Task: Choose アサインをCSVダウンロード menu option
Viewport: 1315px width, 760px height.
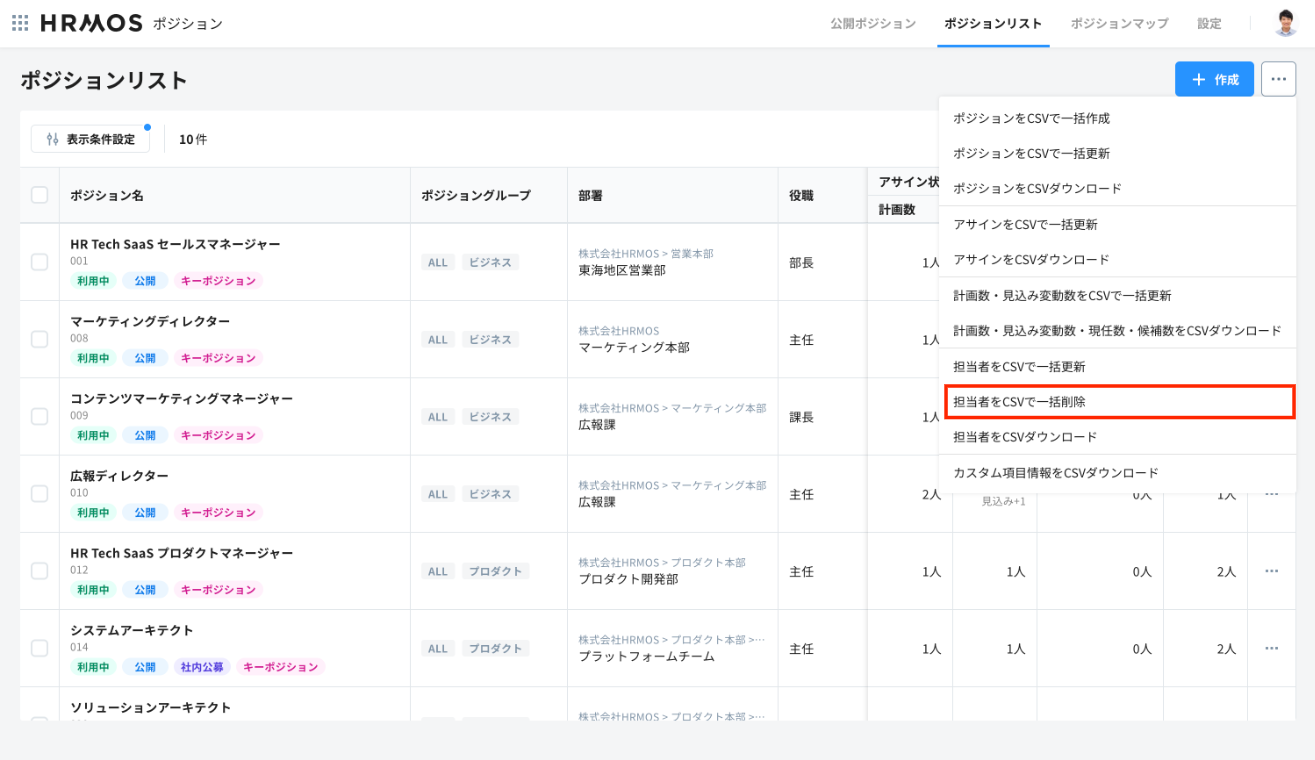Action: 1031,260
